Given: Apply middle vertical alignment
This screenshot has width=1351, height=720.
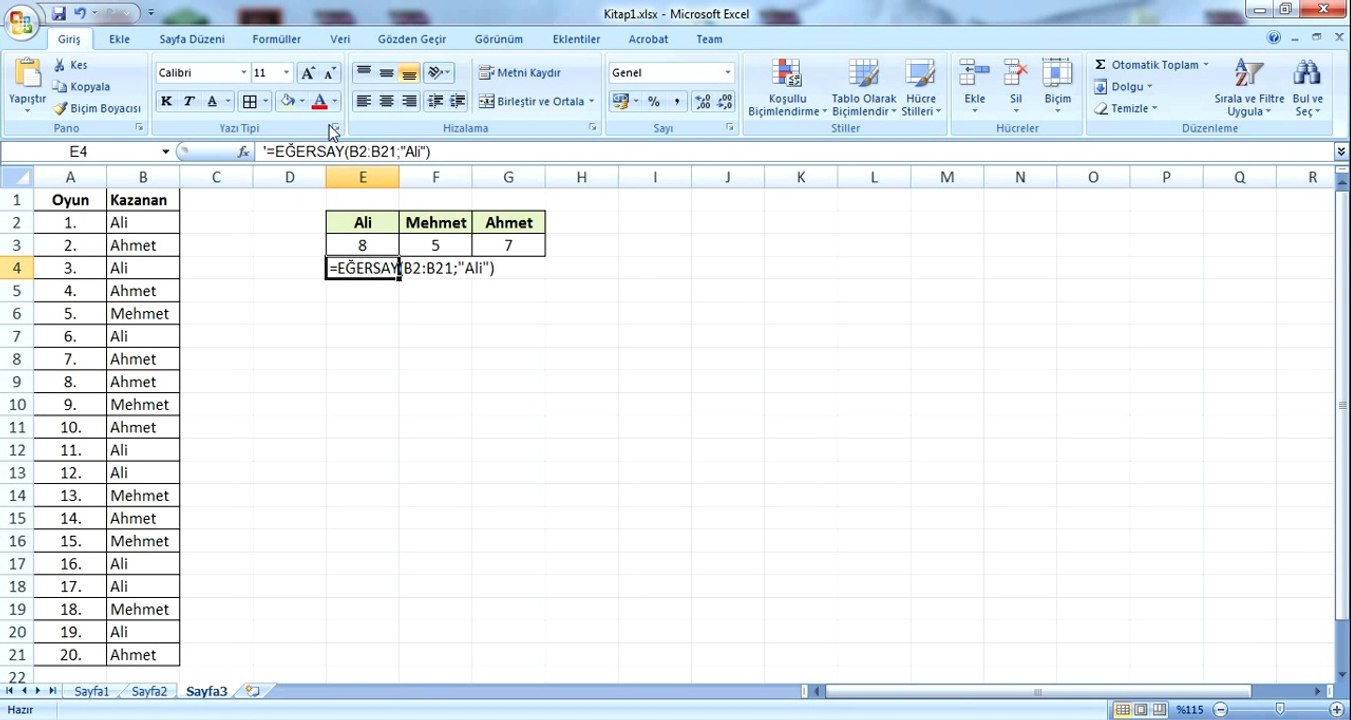Looking at the screenshot, I should click(386, 73).
